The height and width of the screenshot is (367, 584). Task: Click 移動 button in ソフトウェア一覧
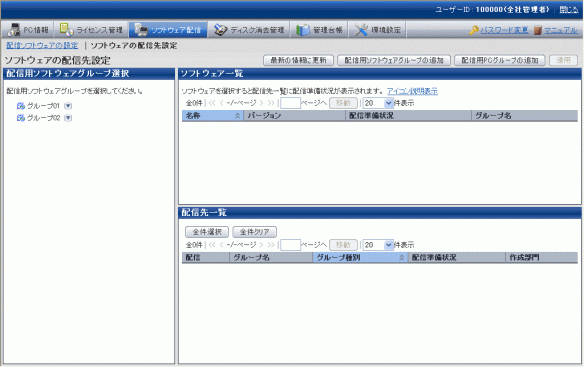click(x=343, y=103)
